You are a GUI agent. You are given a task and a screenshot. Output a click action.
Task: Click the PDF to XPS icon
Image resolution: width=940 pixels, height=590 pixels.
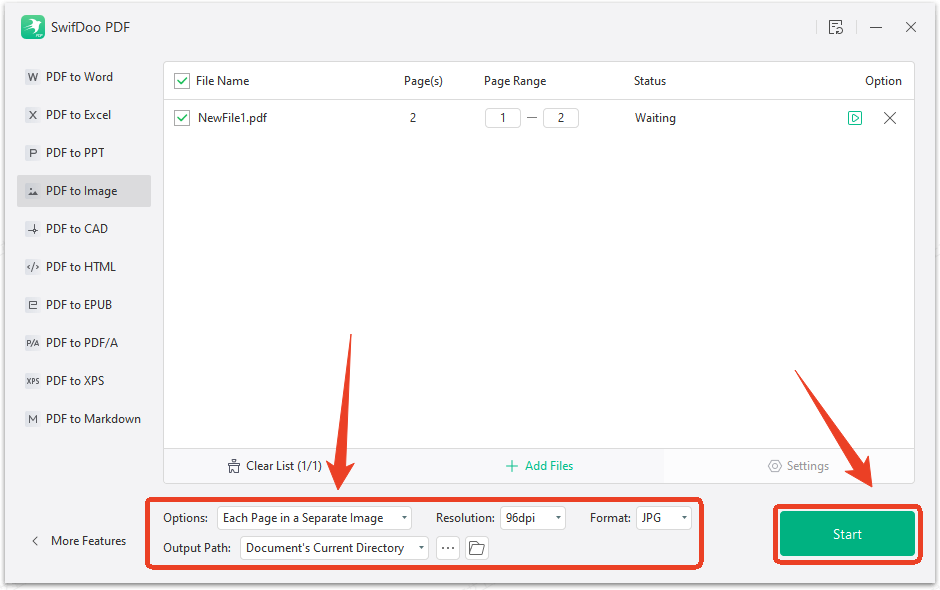coord(33,381)
